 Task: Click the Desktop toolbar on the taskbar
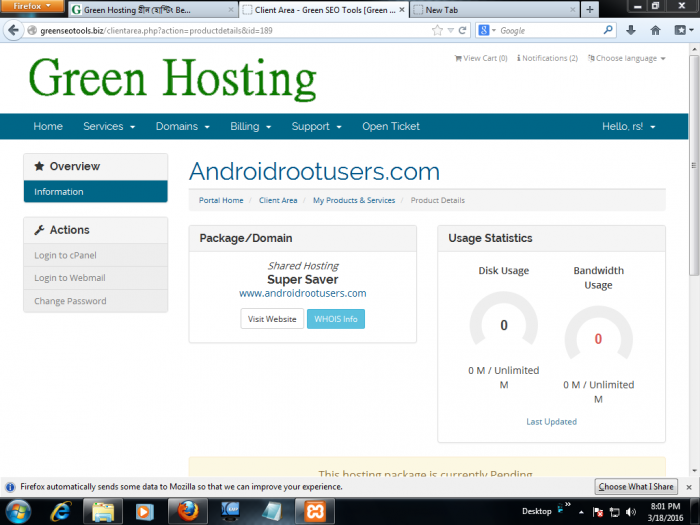pos(537,511)
